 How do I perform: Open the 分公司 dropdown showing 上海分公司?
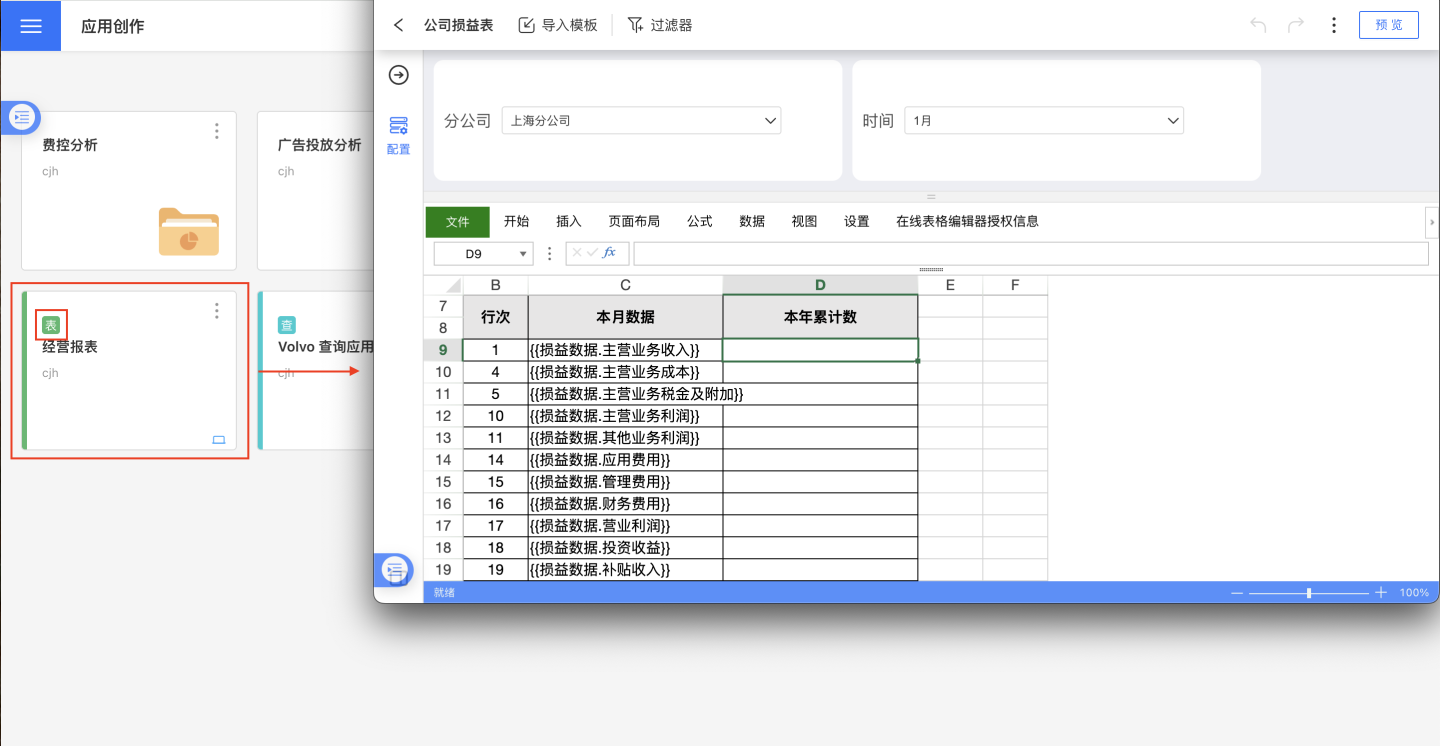click(x=641, y=121)
